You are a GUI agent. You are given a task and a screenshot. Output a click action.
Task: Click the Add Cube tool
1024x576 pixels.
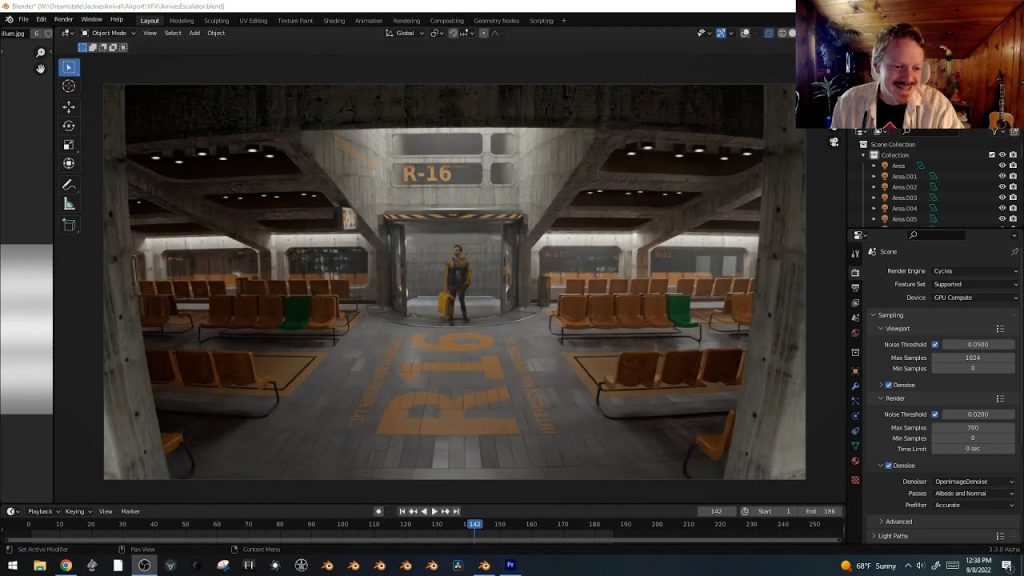point(69,225)
